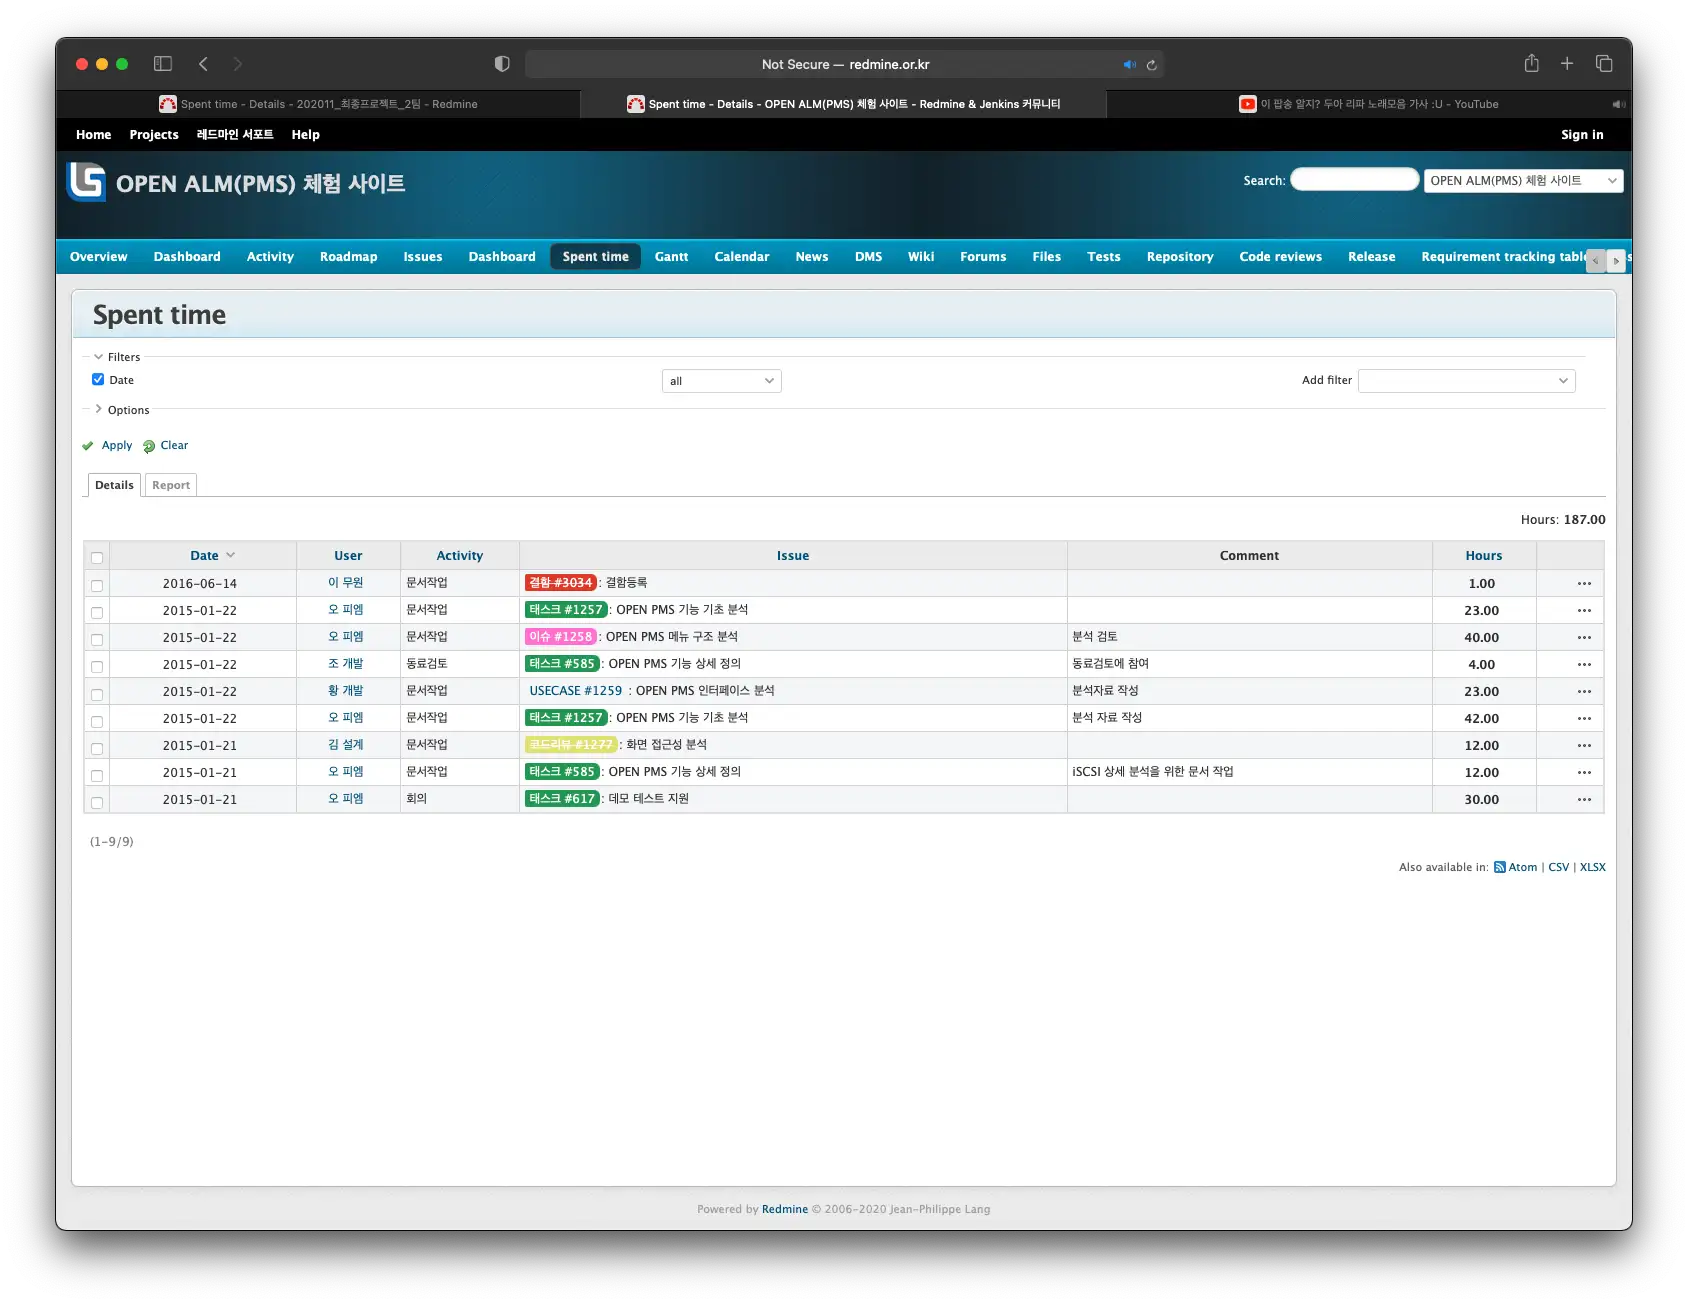
Task: Toggle select-all checkbox in table header
Action: tap(97, 558)
